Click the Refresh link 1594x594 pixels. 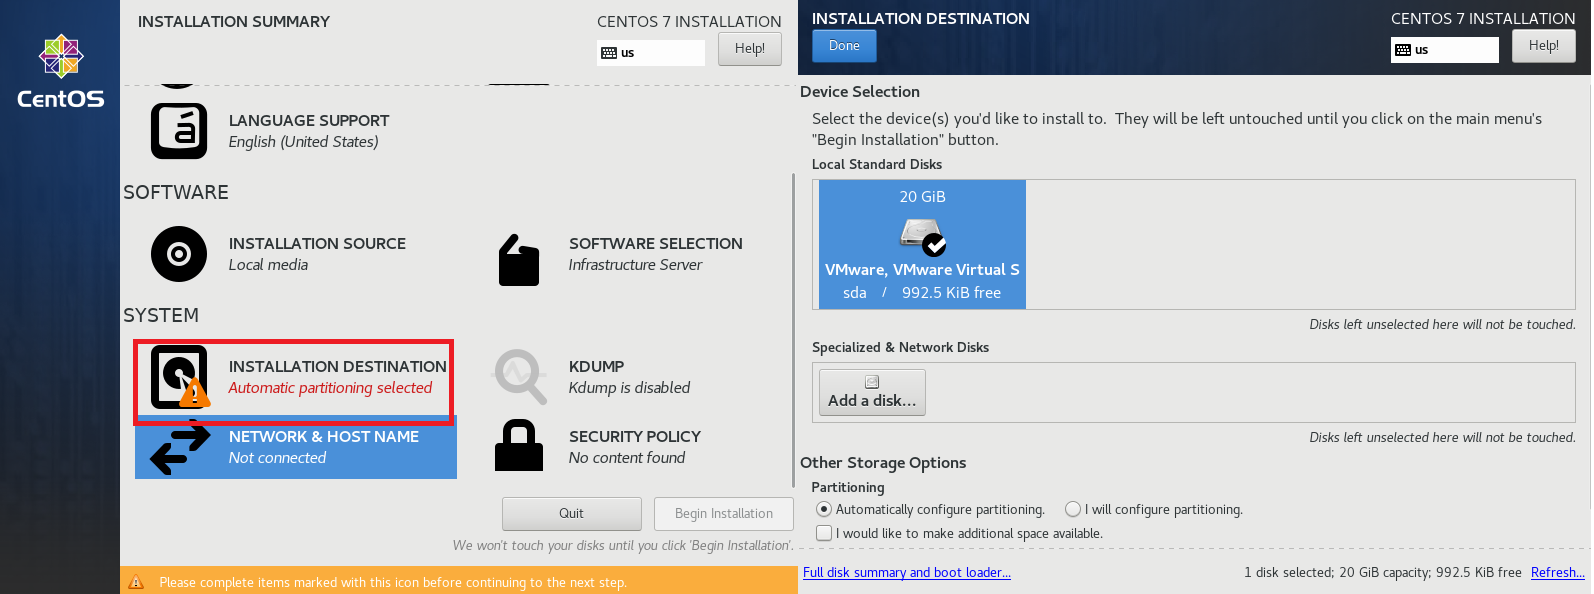click(x=1558, y=573)
